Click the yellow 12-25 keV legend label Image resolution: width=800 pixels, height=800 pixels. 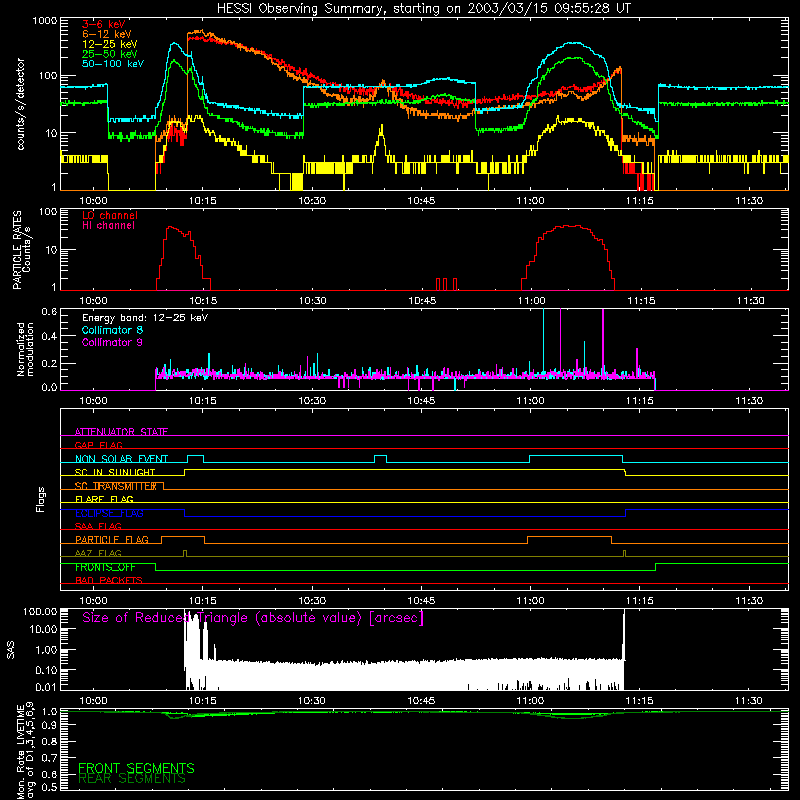[110, 44]
